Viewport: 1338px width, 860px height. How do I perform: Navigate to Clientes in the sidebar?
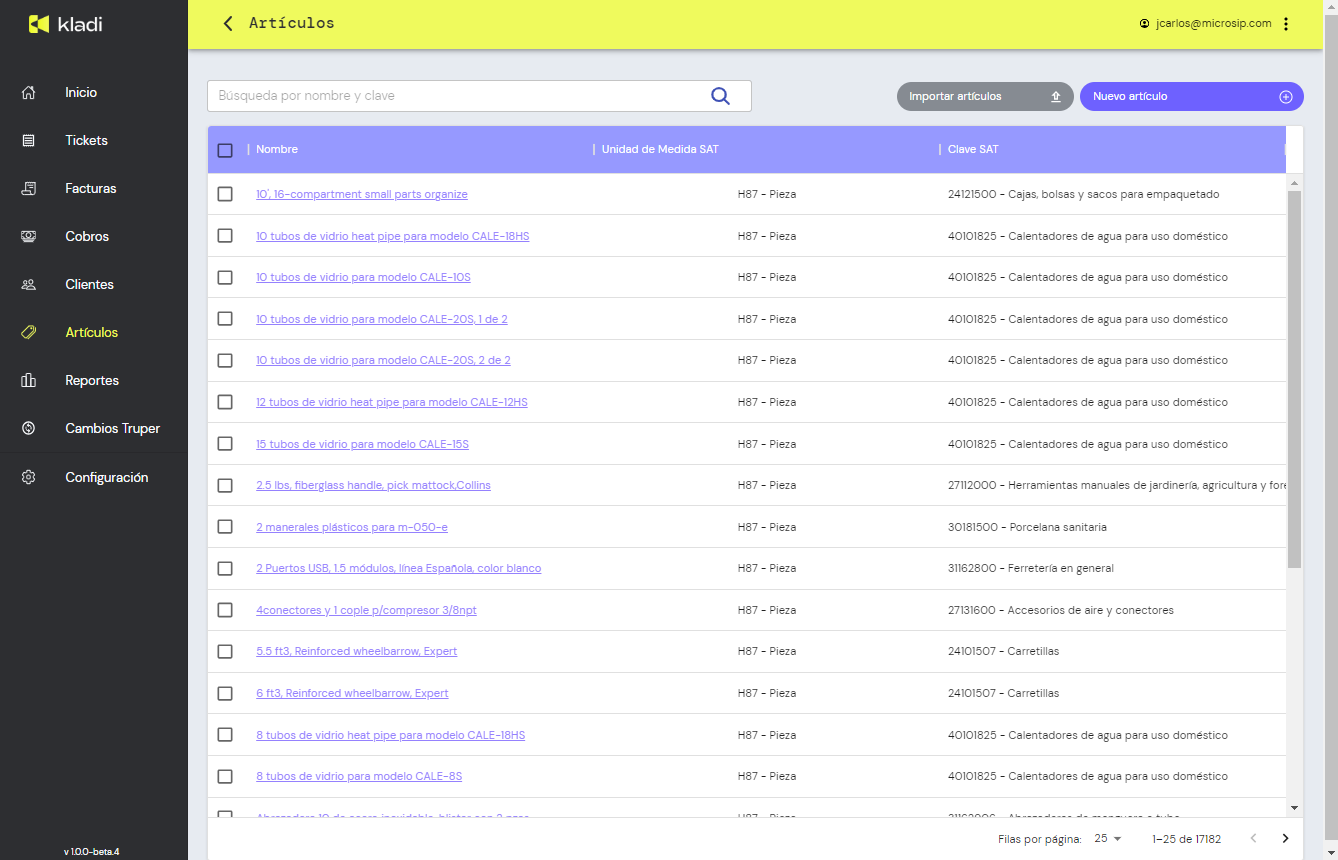click(x=89, y=285)
